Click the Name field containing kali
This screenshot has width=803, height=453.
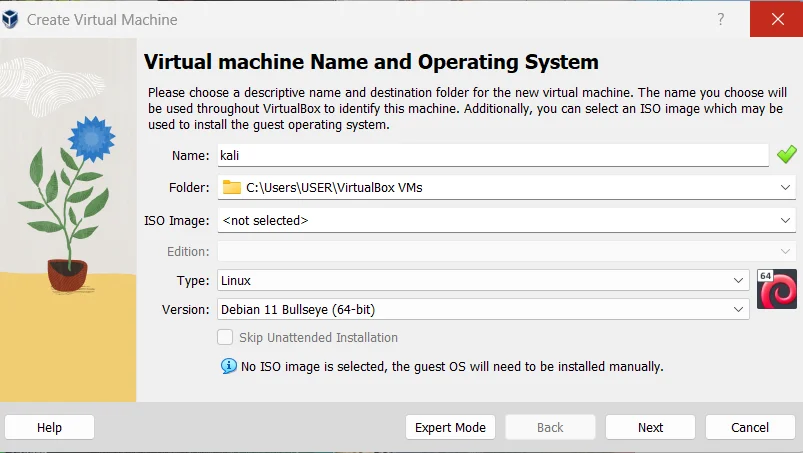(493, 155)
